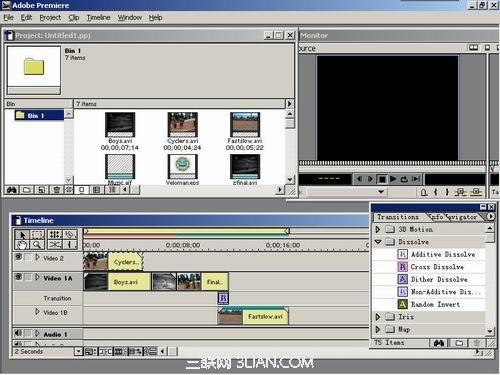Open Transitions palette flyout menu arrow

[x=490, y=217]
